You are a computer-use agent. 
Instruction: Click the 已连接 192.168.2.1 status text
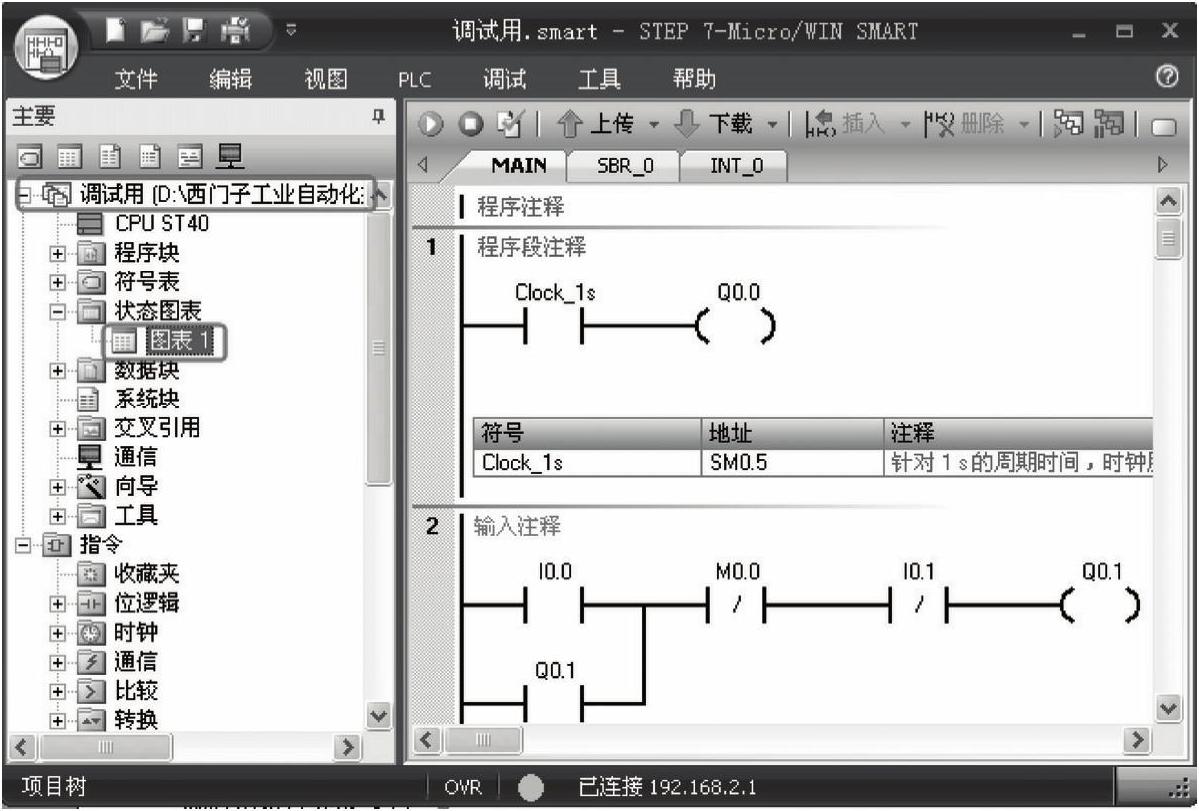667,787
